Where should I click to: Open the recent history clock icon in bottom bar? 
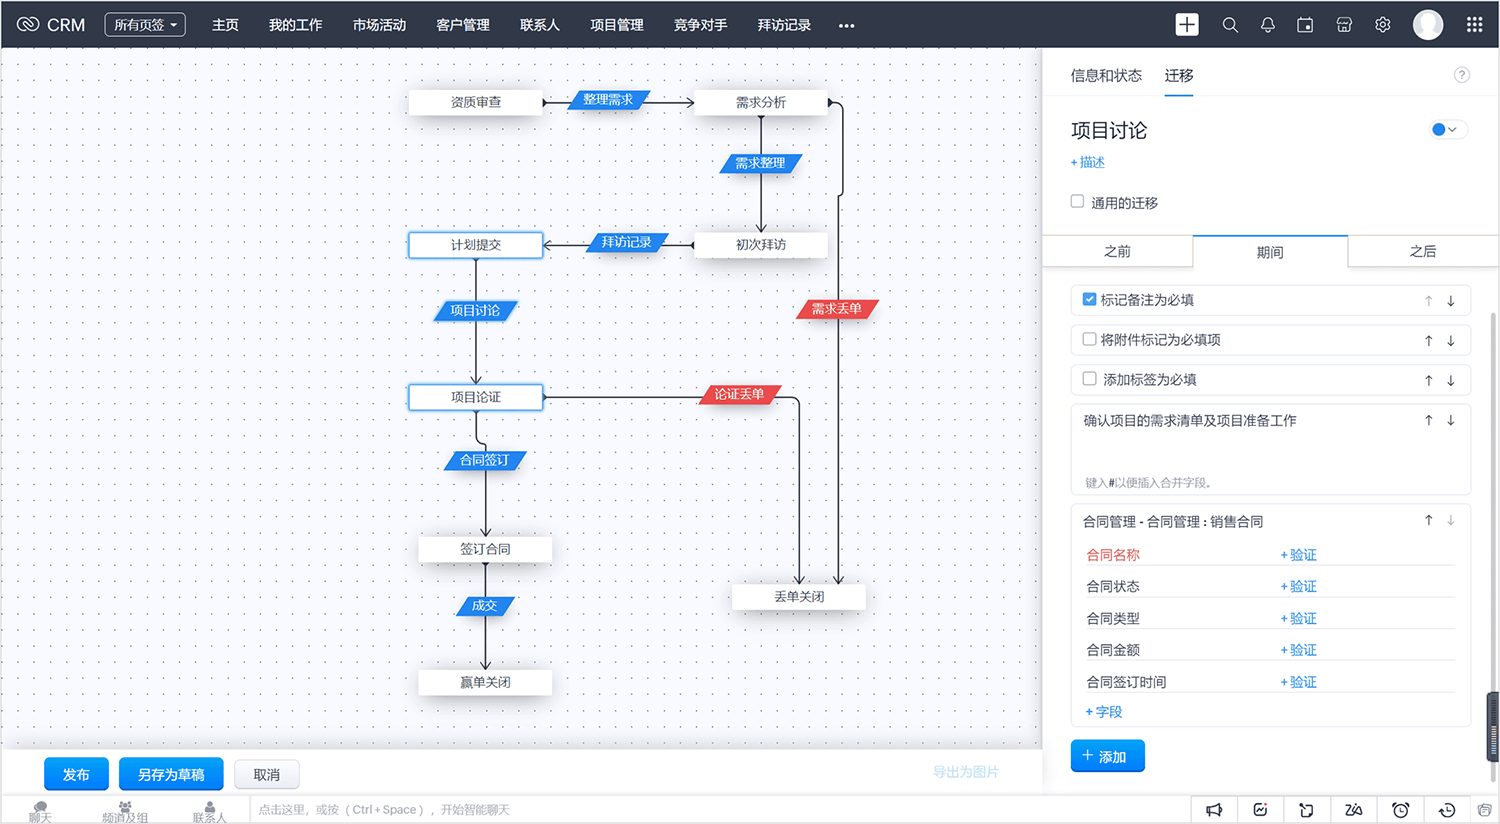[1447, 810]
